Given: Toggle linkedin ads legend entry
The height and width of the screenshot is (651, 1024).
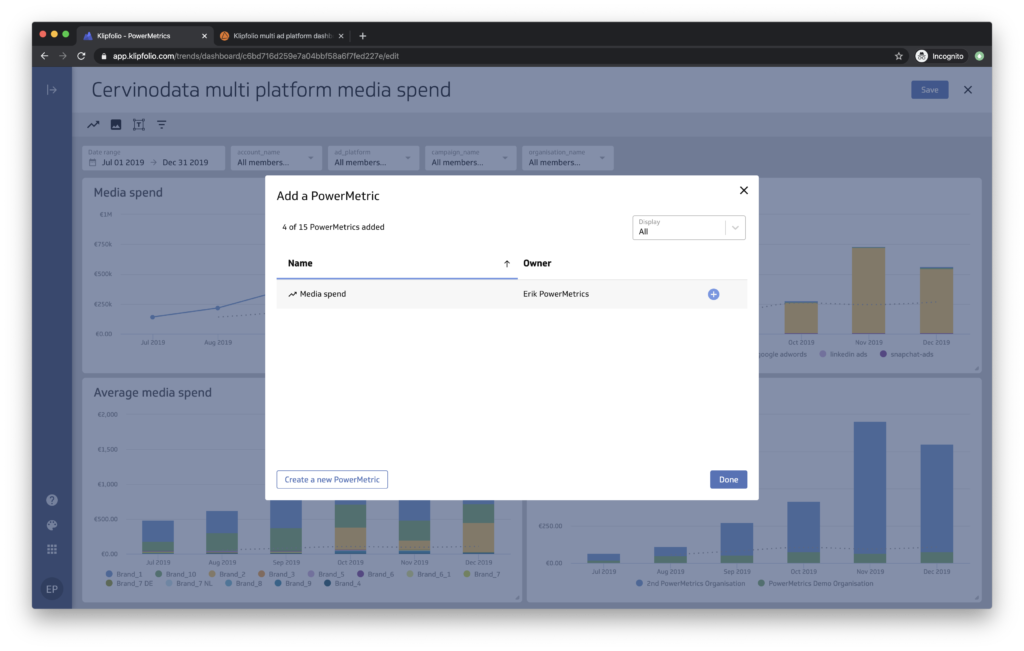Looking at the screenshot, I should tap(844, 354).
